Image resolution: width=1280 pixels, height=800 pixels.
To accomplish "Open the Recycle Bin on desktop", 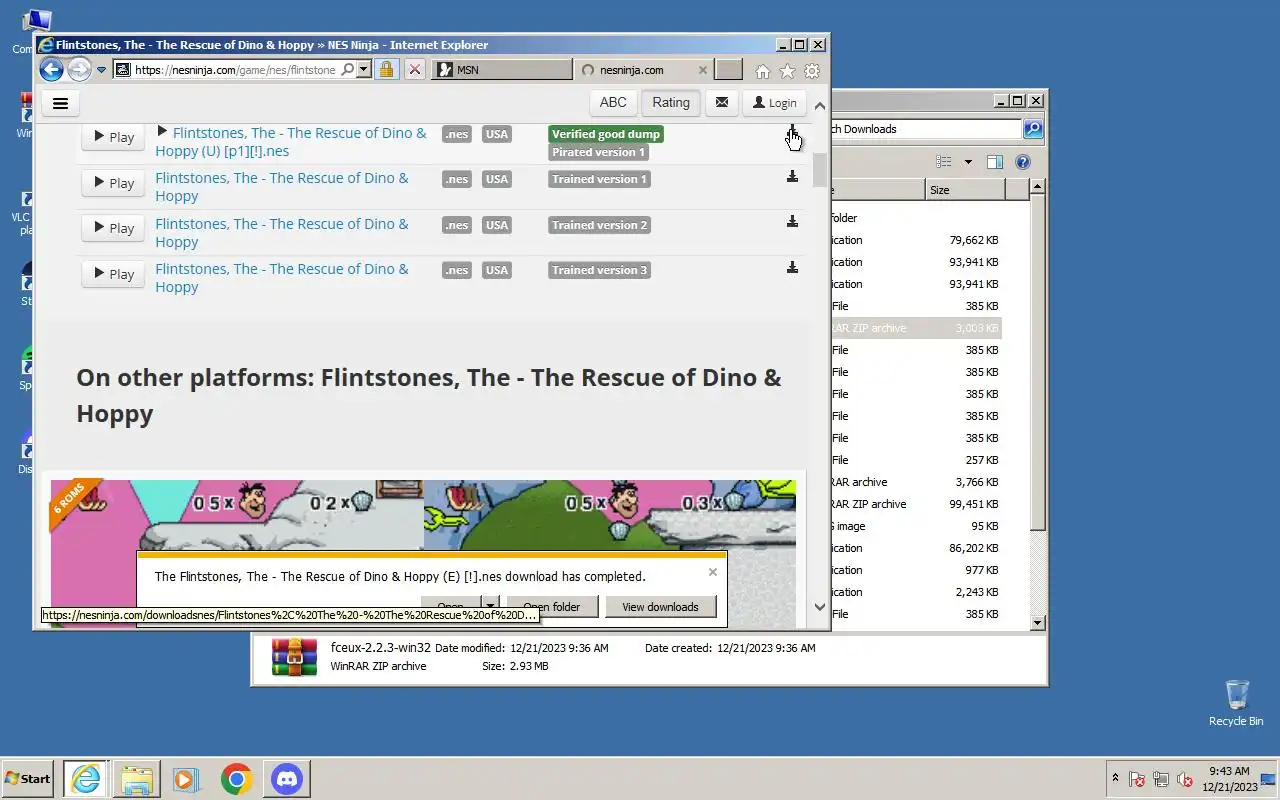I will [x=1236, y=703].
